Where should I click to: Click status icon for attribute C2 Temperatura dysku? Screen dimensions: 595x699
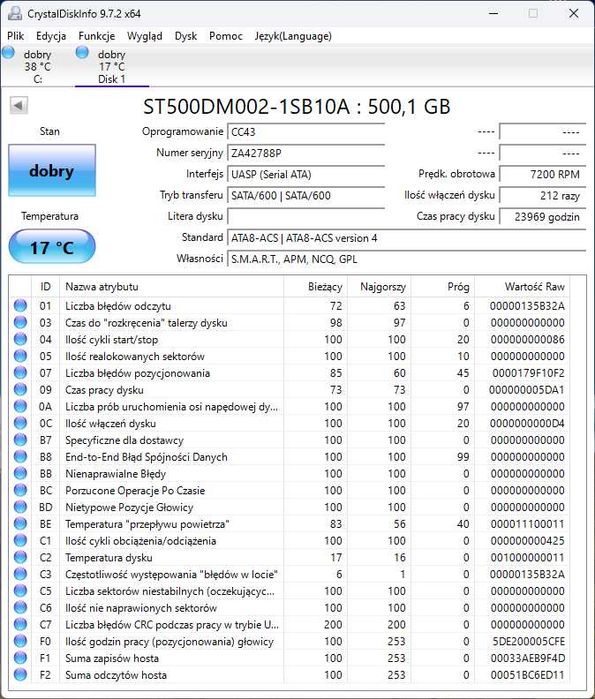point(20,557)
